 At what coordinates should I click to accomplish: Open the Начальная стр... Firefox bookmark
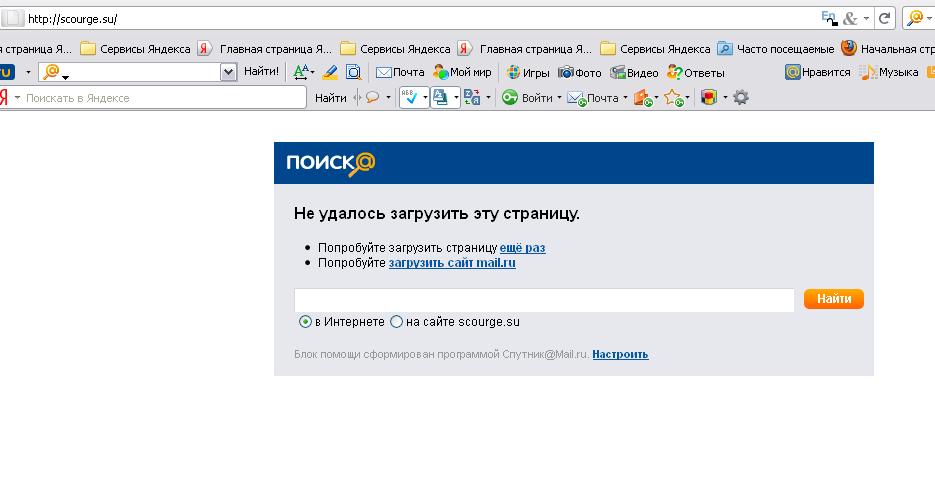tap(888, 48)
